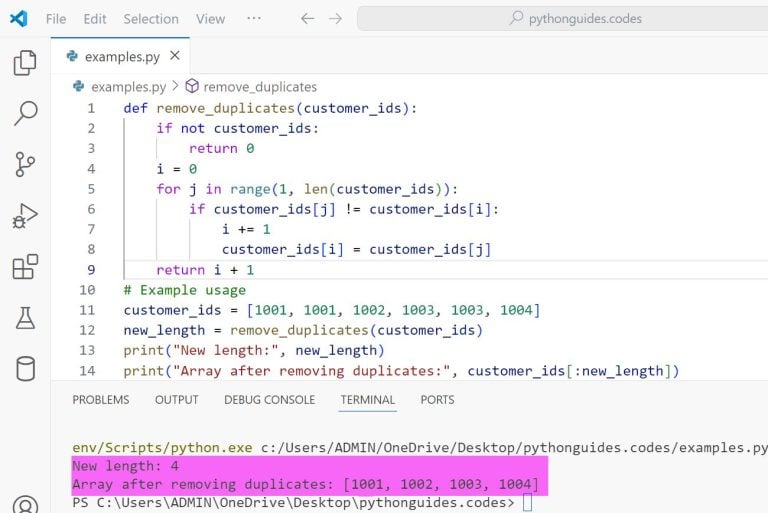Open the Accounts icon in activity bar
Viewport: 768px width, 513px height.
click(25, 505)
